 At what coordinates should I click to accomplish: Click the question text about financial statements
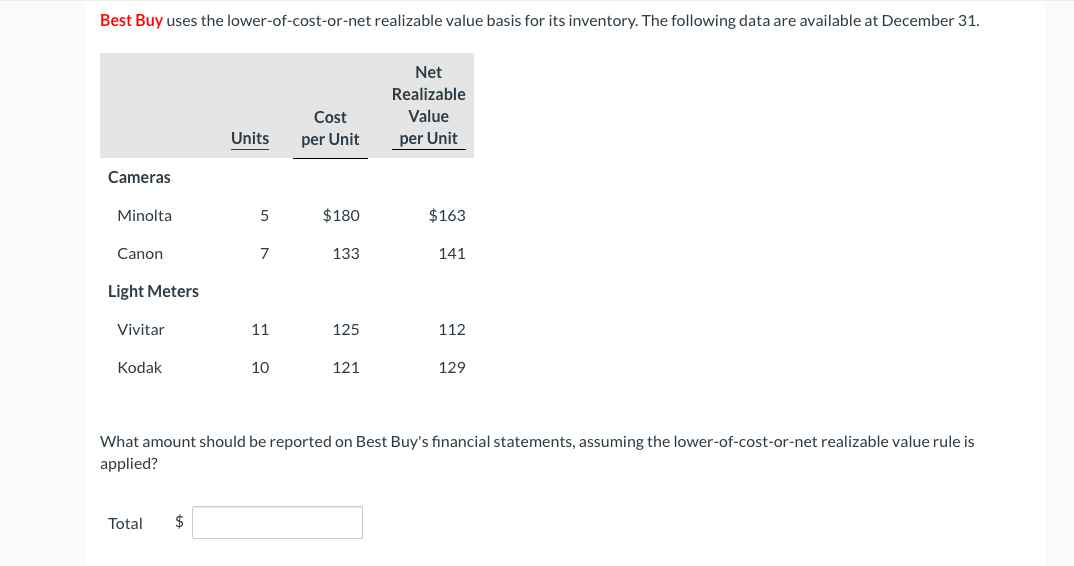coord(537,452)
